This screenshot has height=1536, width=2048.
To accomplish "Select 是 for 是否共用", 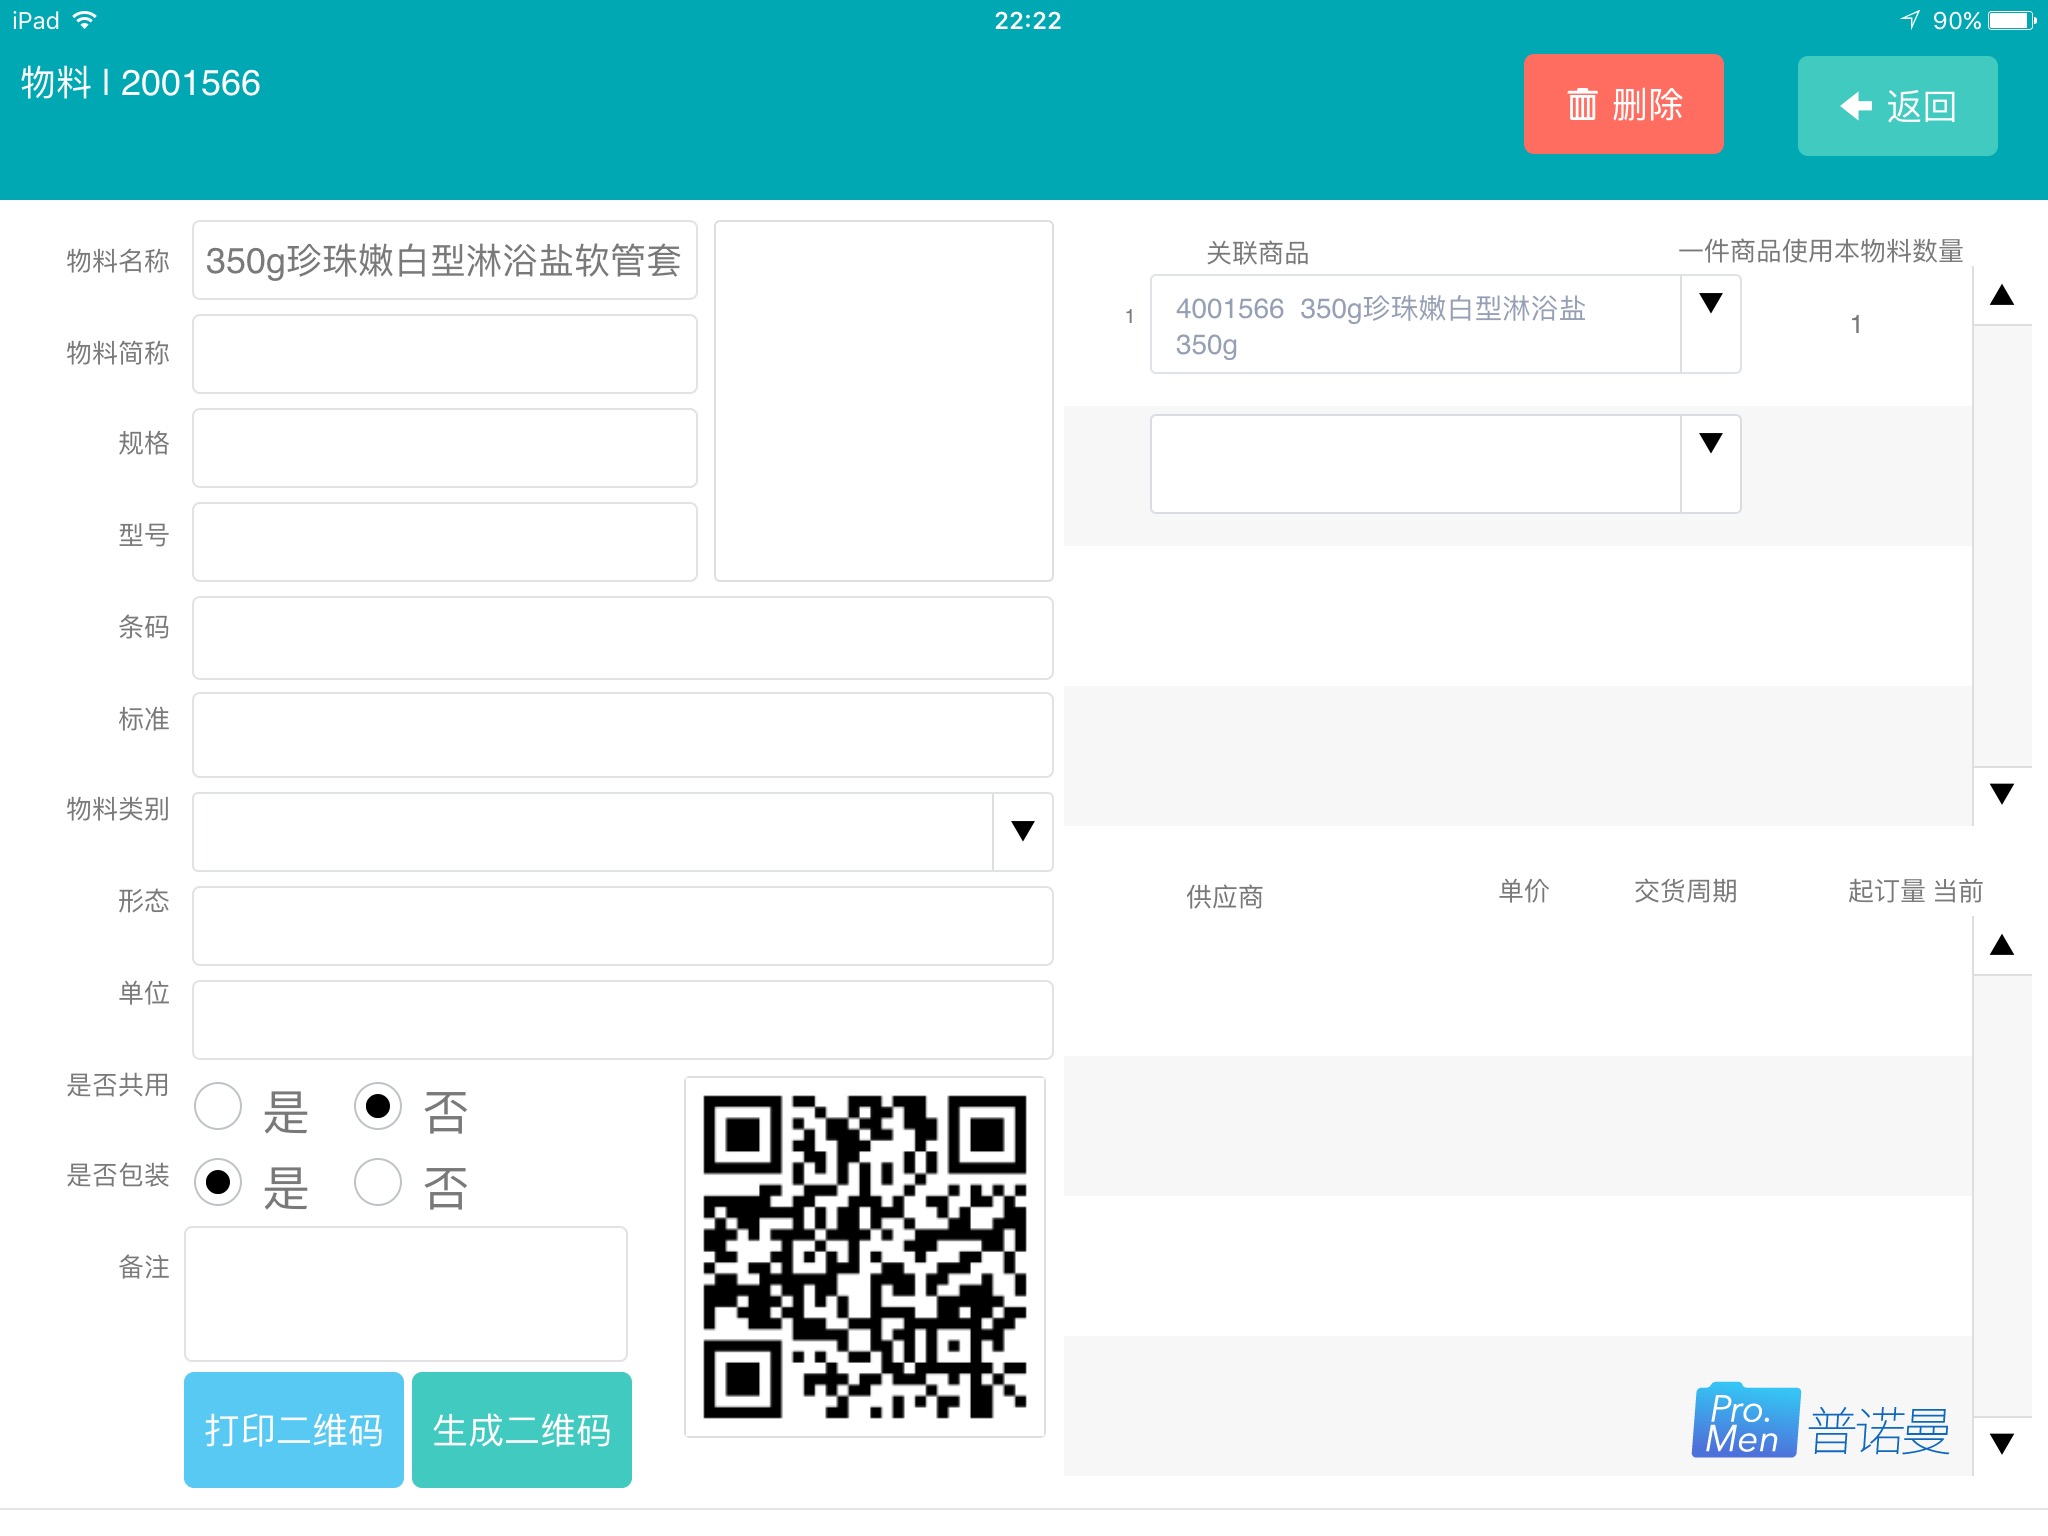I will (218, 1106).
